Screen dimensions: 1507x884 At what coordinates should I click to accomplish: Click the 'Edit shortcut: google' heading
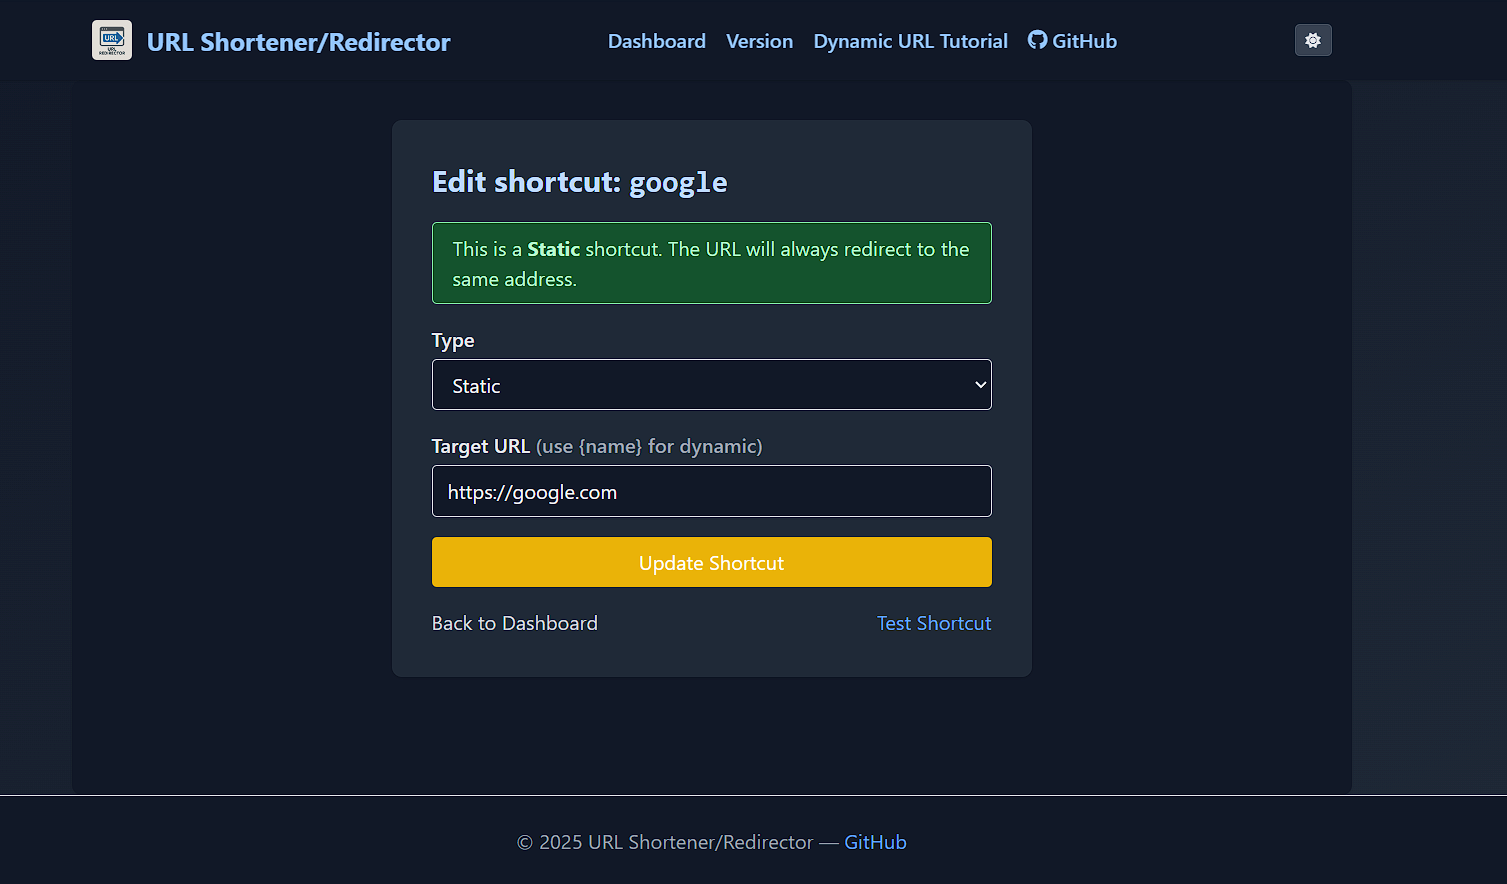pyautogui.click(x=580, y=182)
